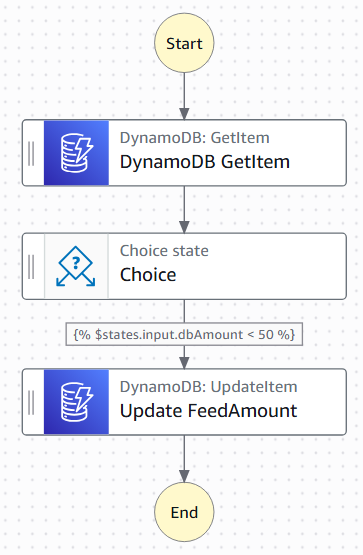Click the dbAmount < 50 condition rule label
This screenshot has height=555, width=363.
click(x=184, y=334)
